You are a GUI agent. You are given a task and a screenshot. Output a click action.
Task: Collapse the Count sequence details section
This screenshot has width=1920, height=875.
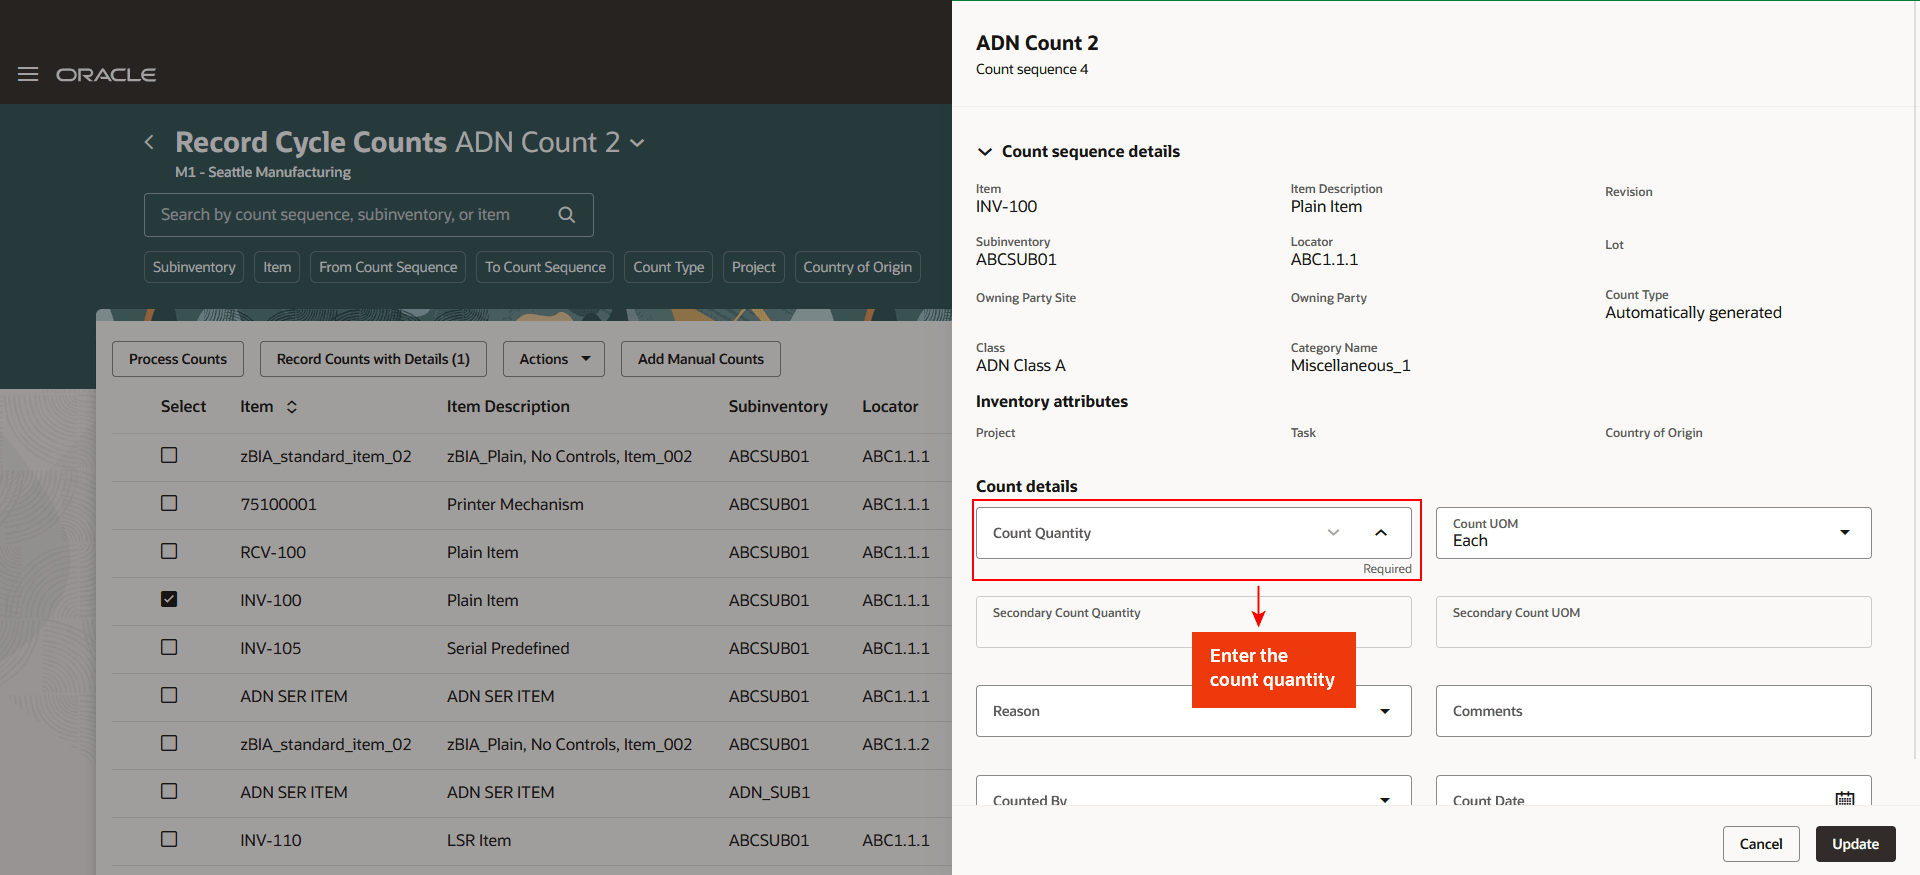985,152
